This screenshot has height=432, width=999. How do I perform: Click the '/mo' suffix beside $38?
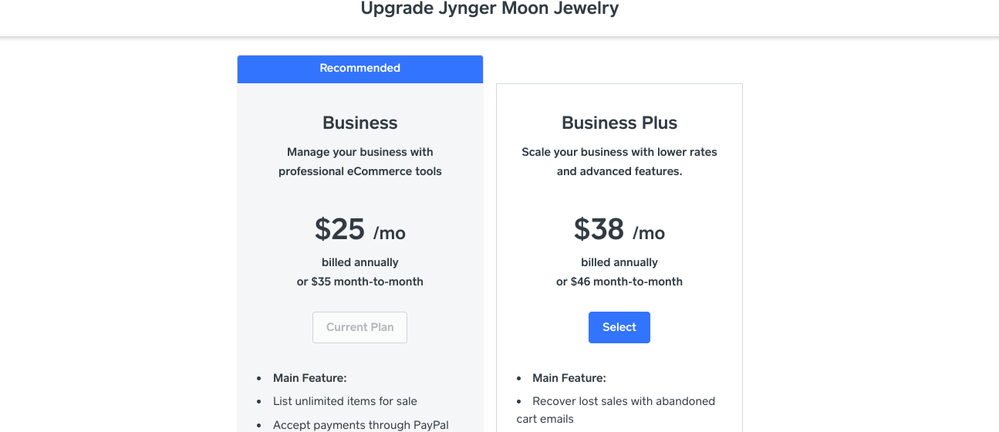coord(649,233)
